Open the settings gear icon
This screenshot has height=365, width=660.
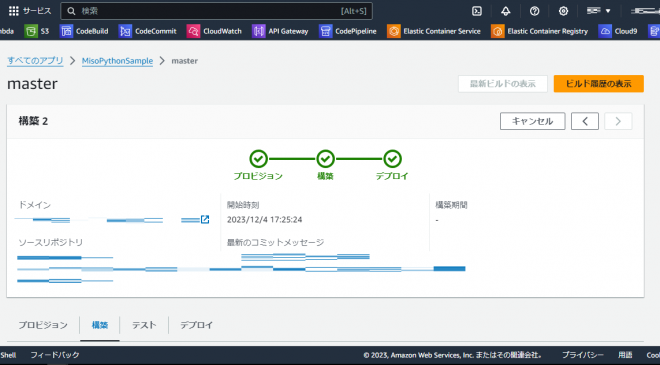[x=563, y=11]
